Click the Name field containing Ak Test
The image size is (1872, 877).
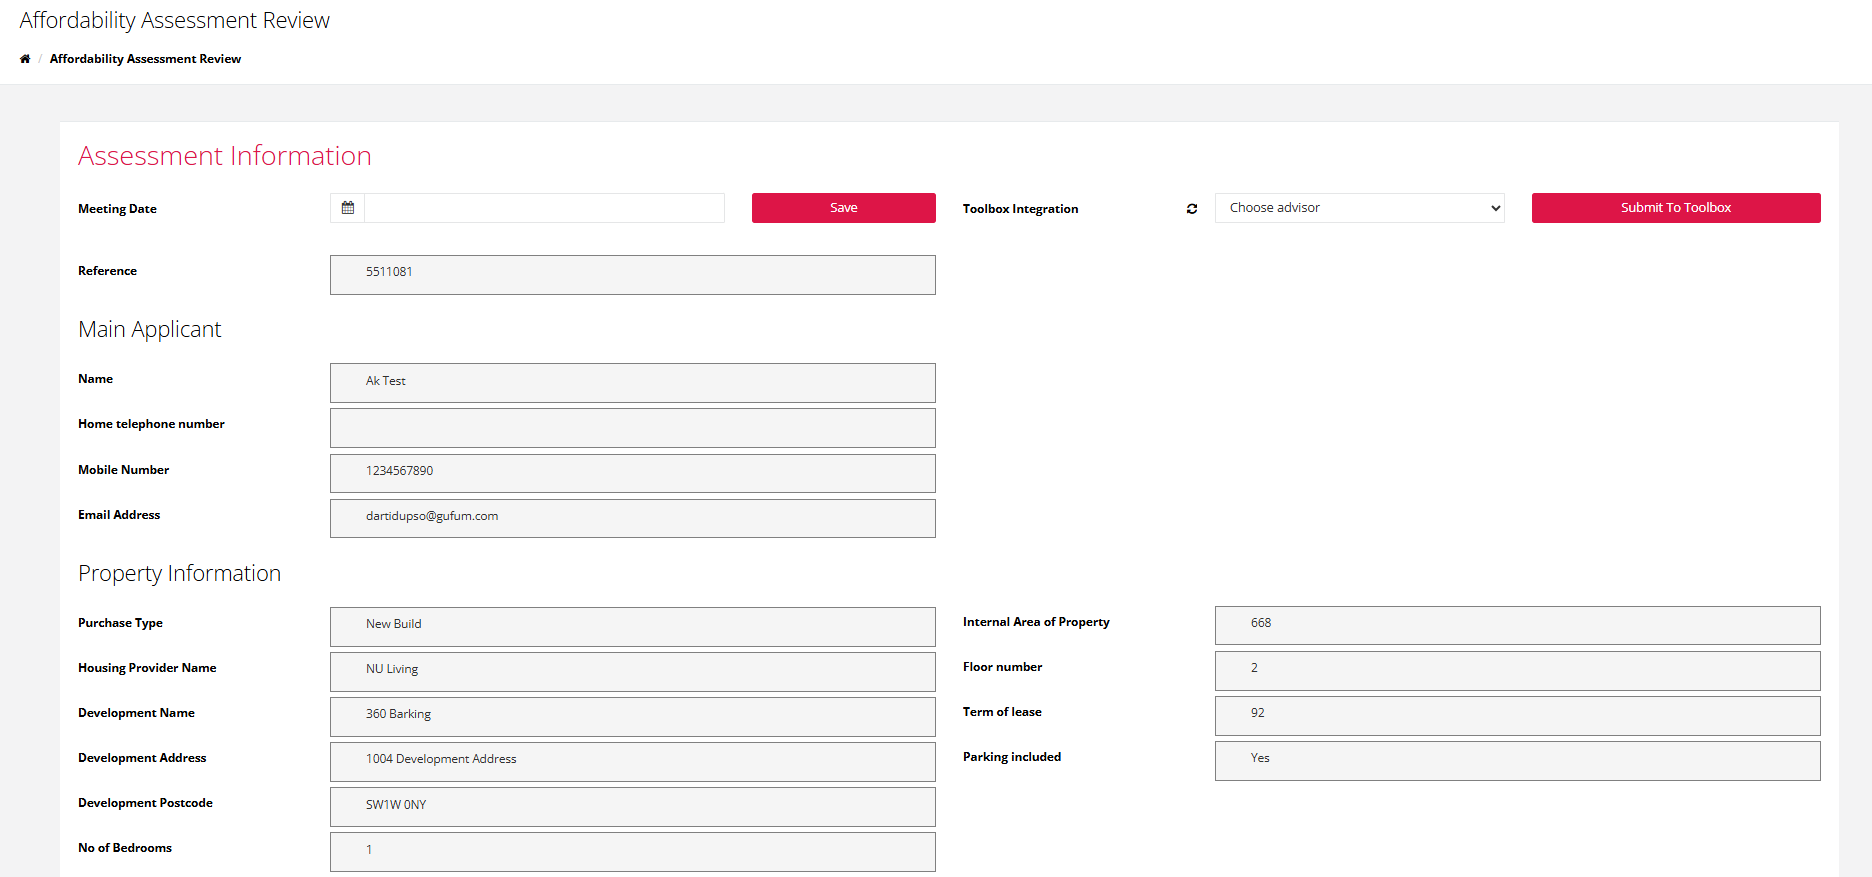632,382
